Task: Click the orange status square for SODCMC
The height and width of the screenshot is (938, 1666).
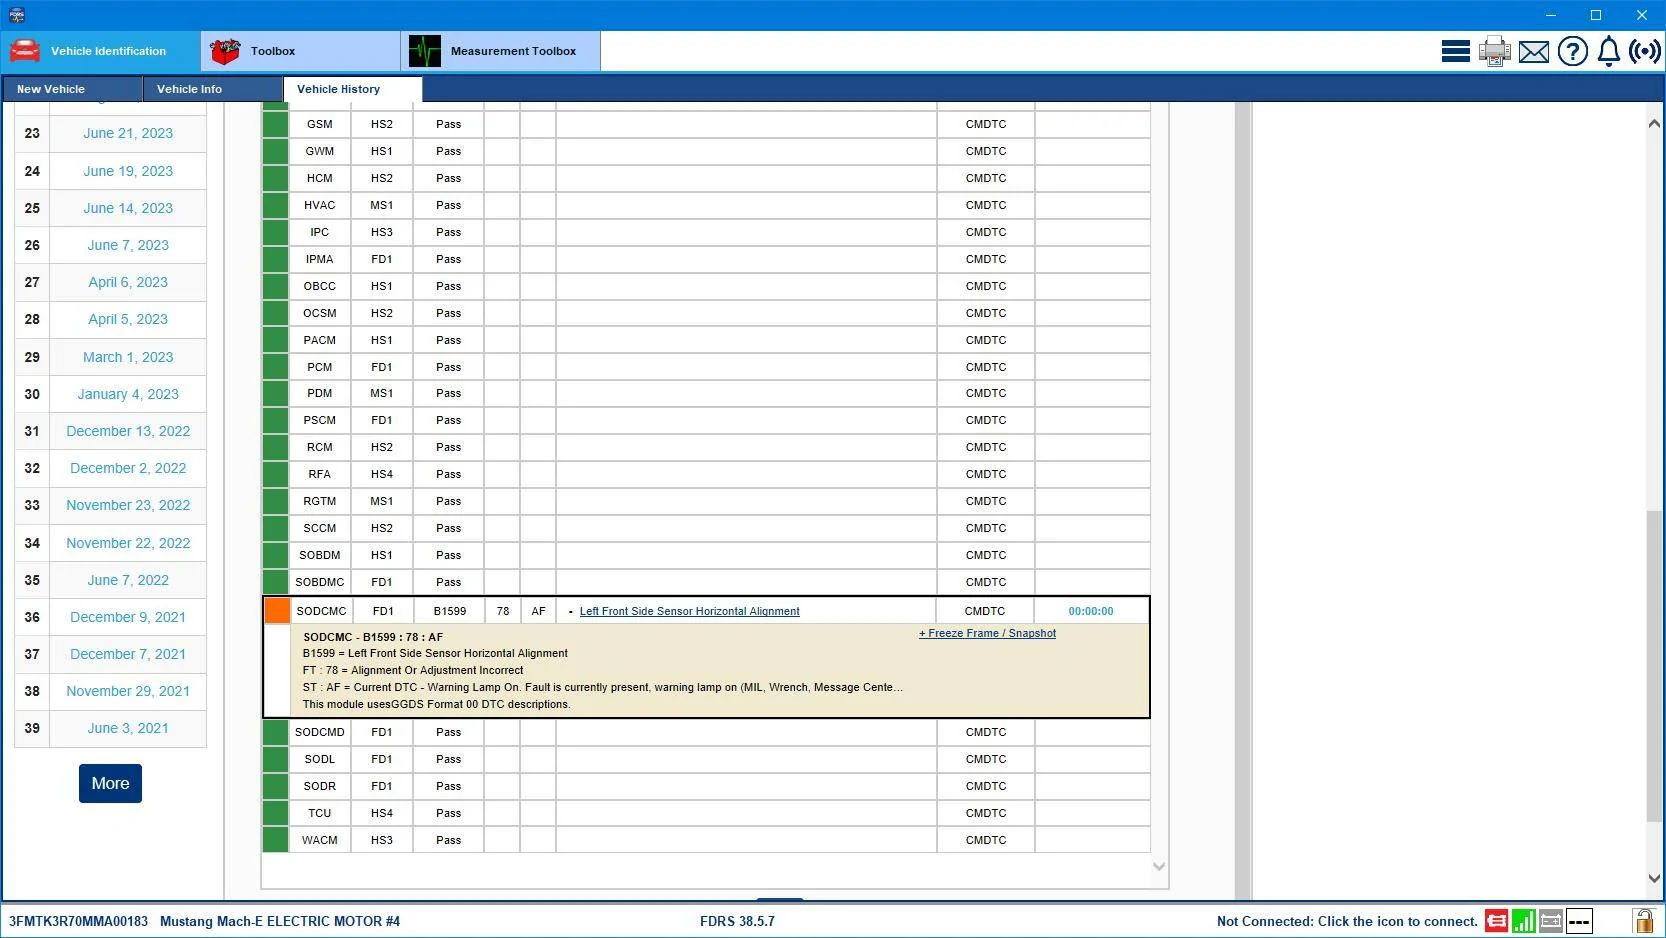Action: point(277,610)
